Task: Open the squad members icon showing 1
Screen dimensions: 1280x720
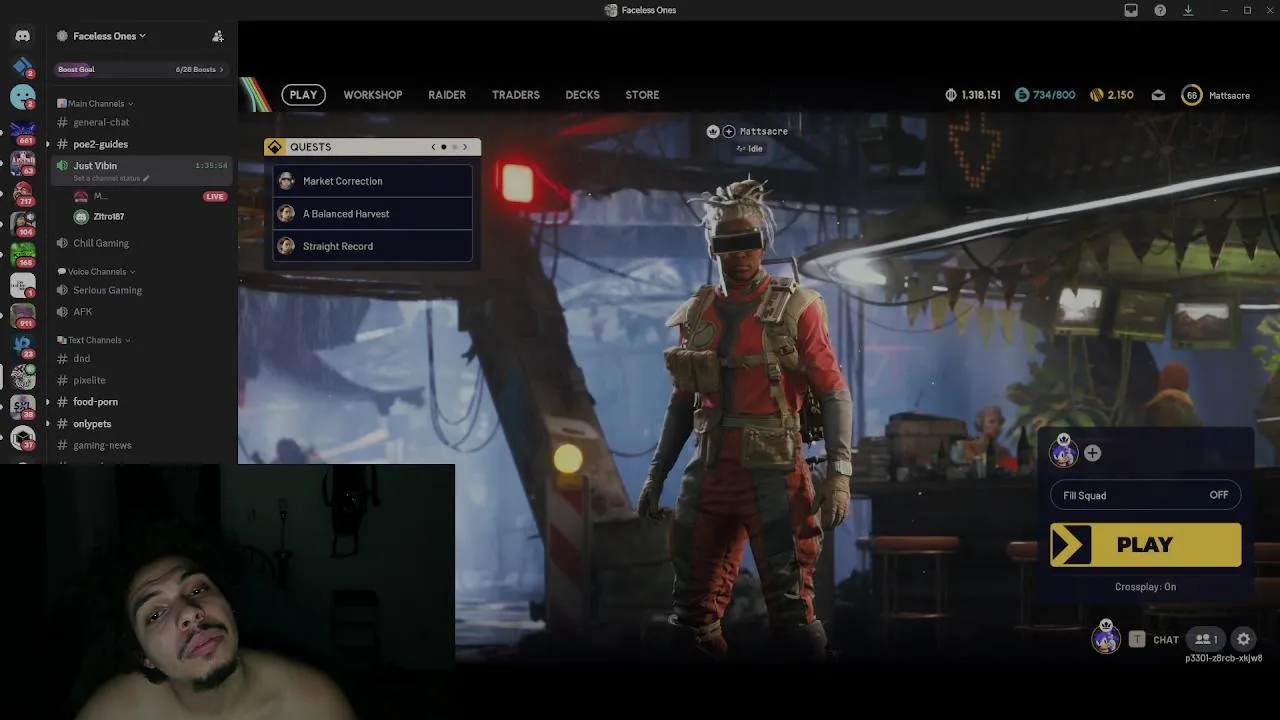Action: [x=1207, y=639]
